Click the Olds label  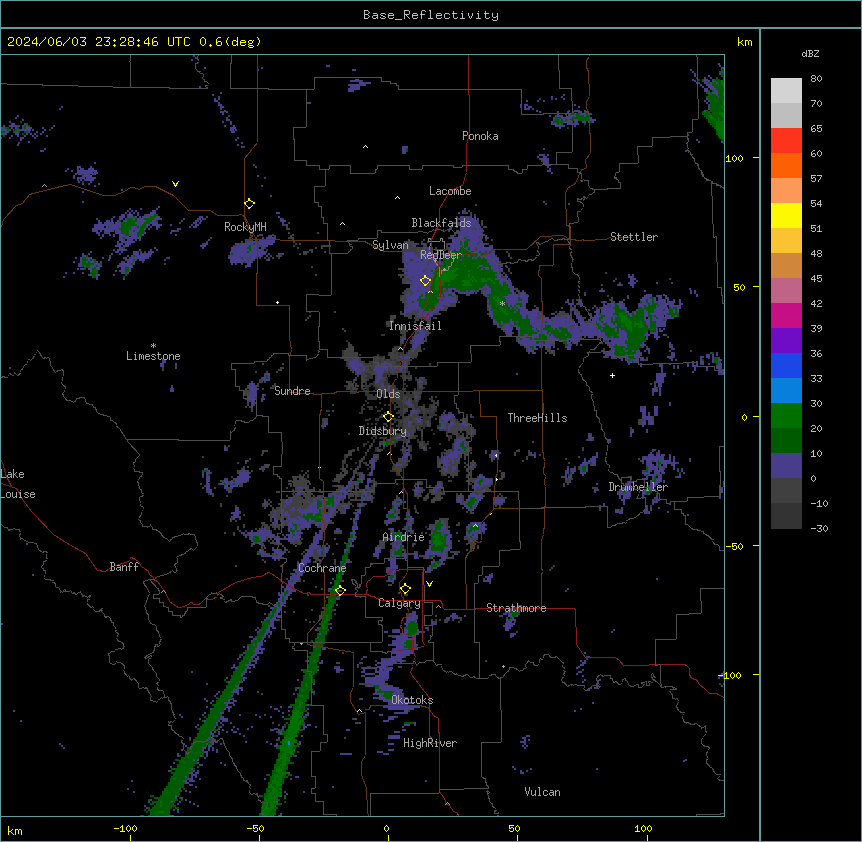[x=388, y=394]
